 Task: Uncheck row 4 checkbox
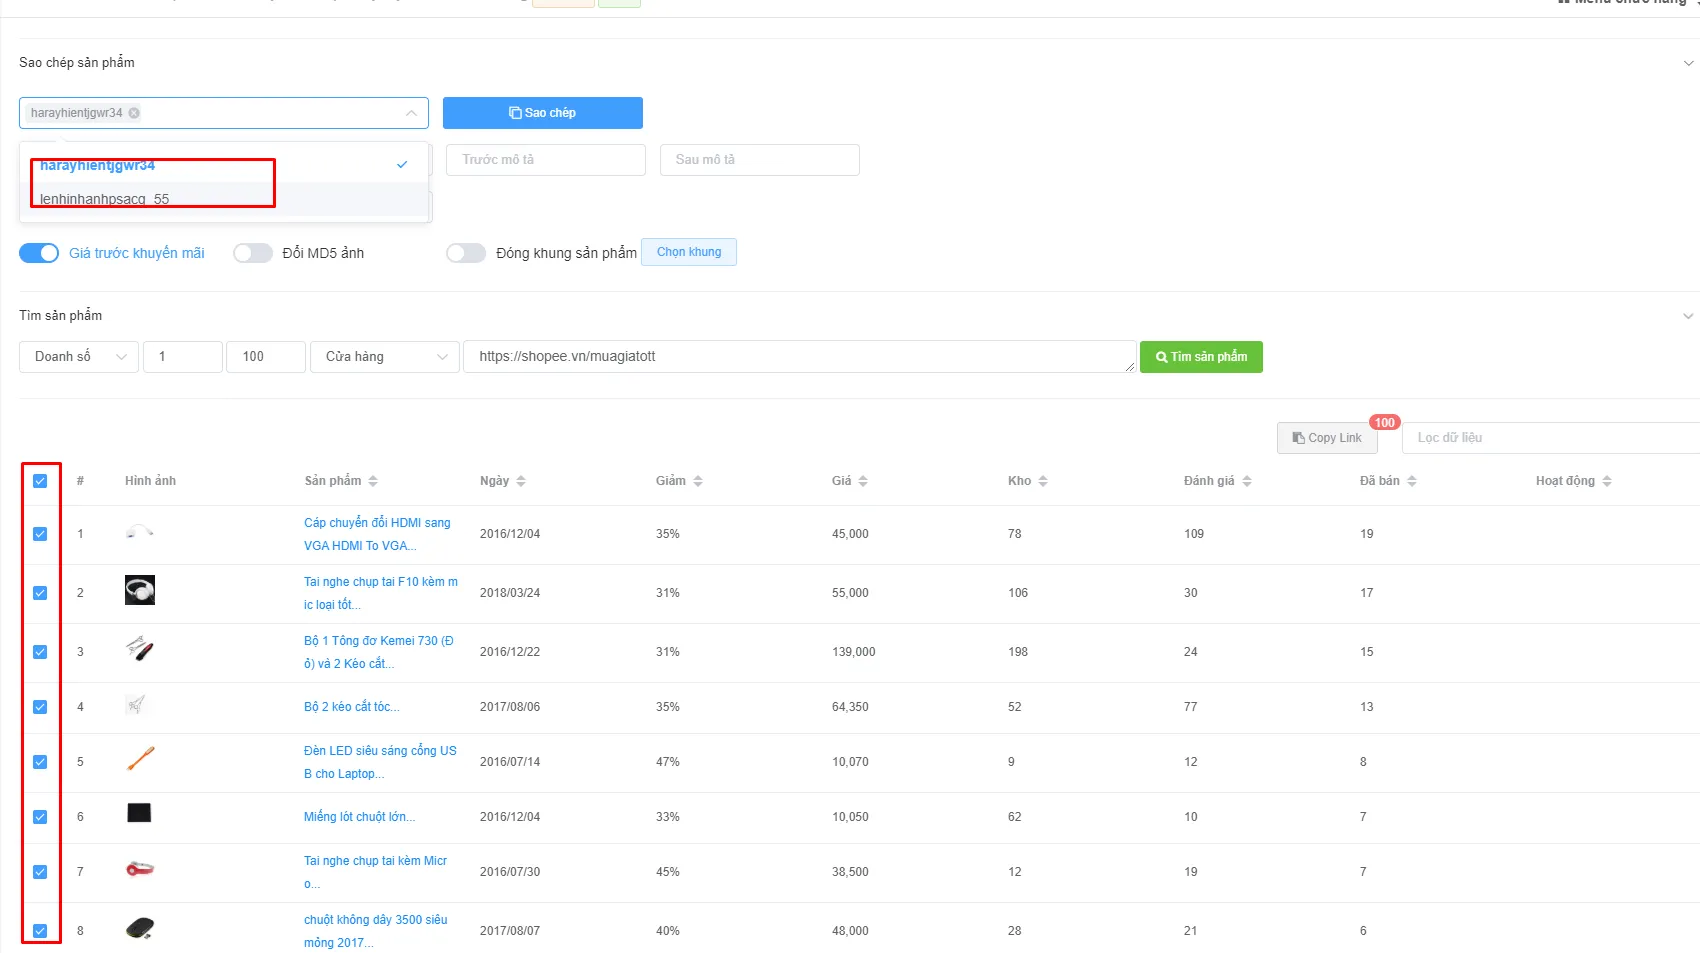tap(40, 707)
